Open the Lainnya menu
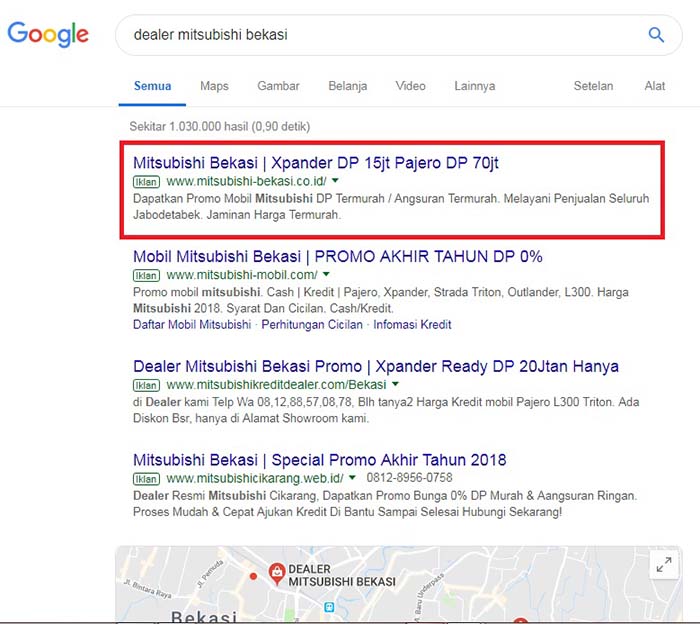700x624 pixels. click(474, 86)
